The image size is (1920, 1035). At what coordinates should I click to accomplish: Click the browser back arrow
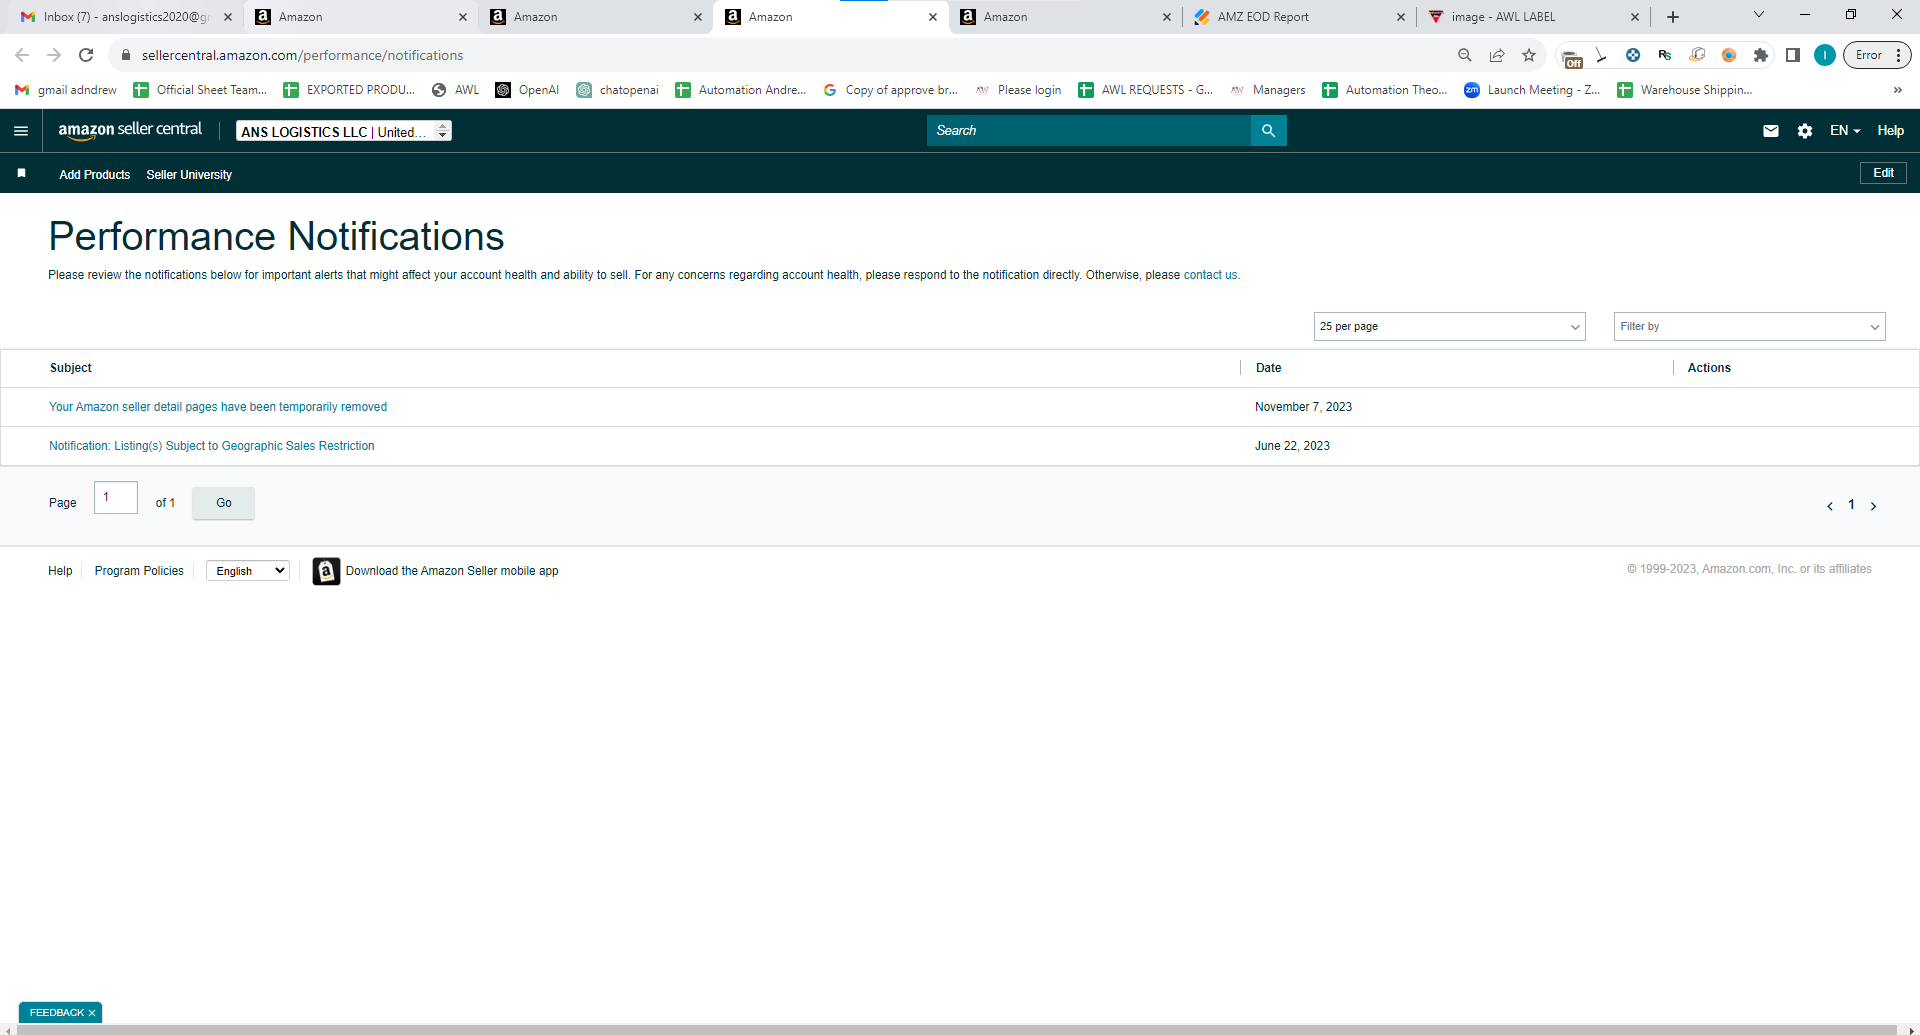point(22,55)
